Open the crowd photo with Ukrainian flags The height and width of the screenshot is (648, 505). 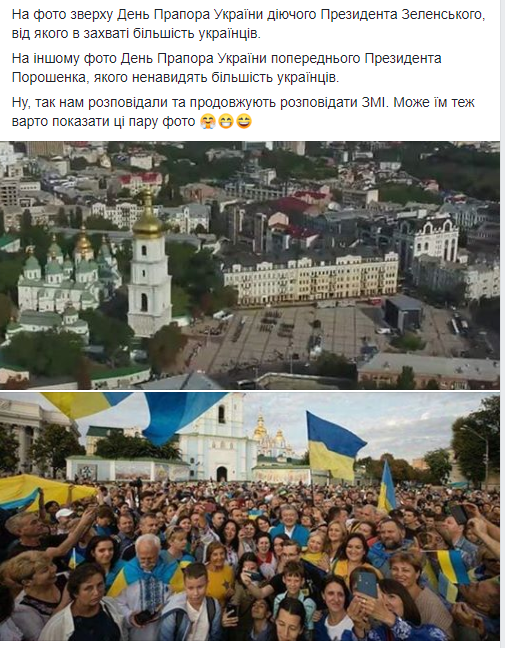point(250,516)
